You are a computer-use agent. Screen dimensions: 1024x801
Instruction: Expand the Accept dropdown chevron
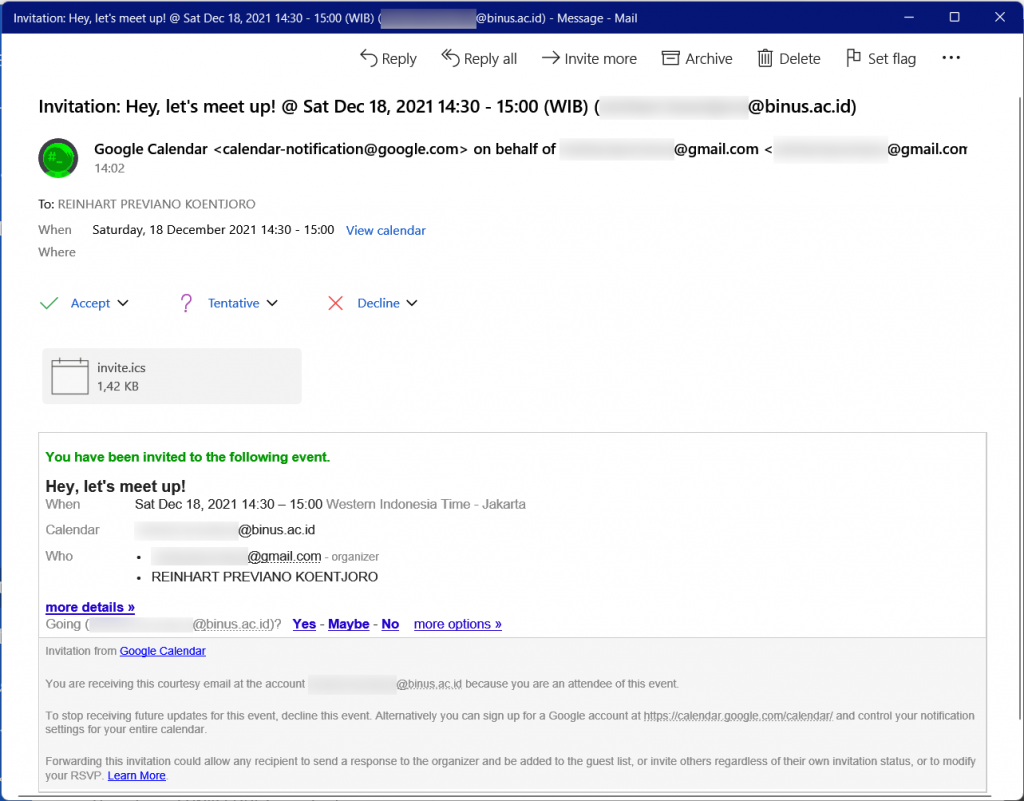coord(123,303)
